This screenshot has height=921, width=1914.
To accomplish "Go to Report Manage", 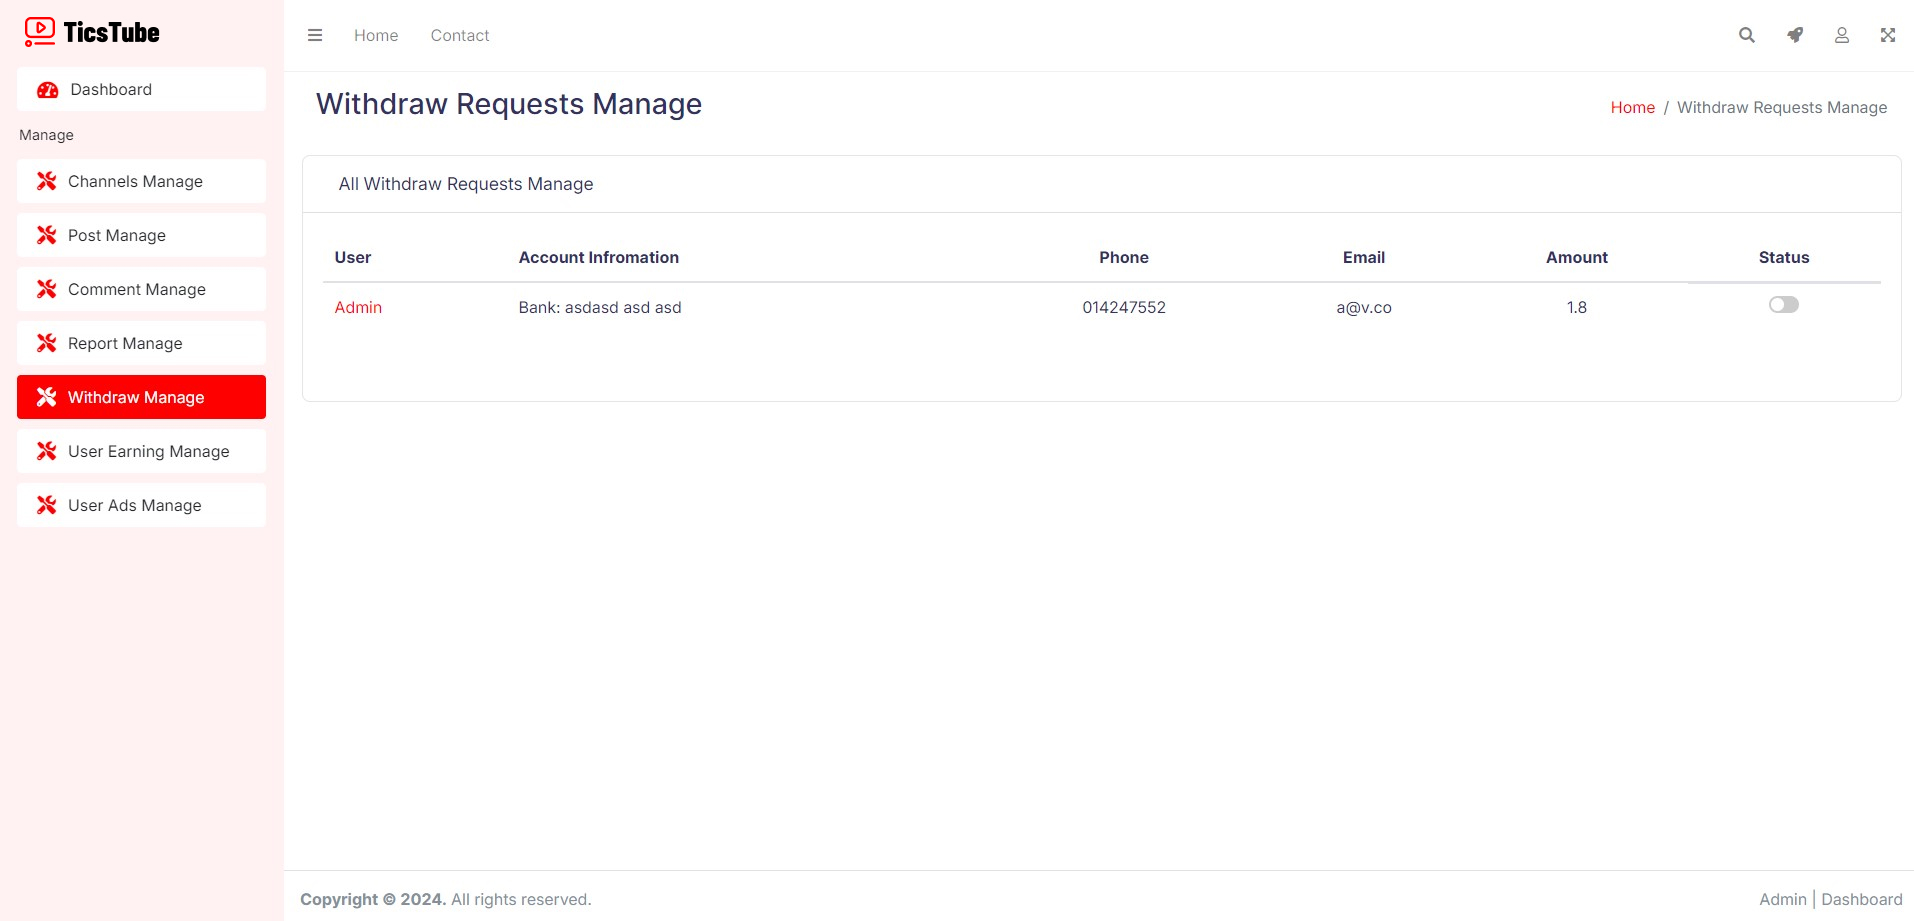I will click(125, 343).
